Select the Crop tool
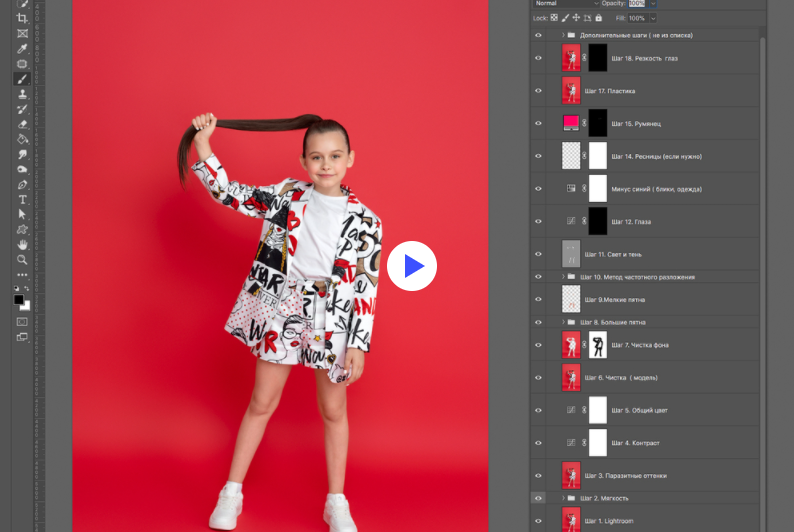The image size is (794, 532). (22, 18)
